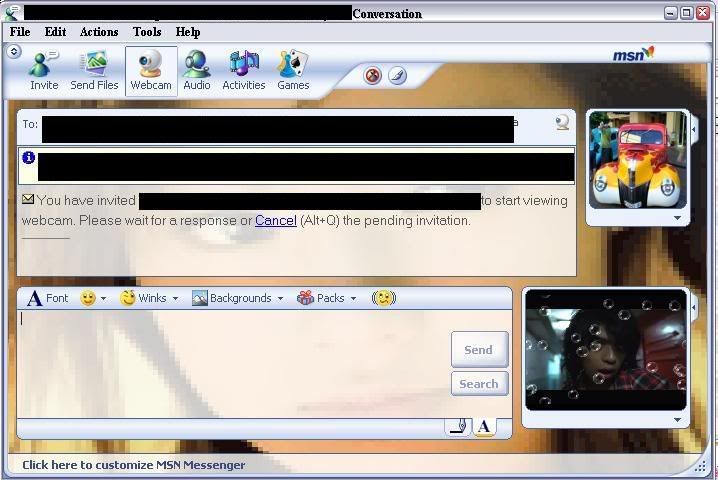718x480 pixels.
Task: Select the Webcam toolbar button
Action: click(x=151, y=71)
